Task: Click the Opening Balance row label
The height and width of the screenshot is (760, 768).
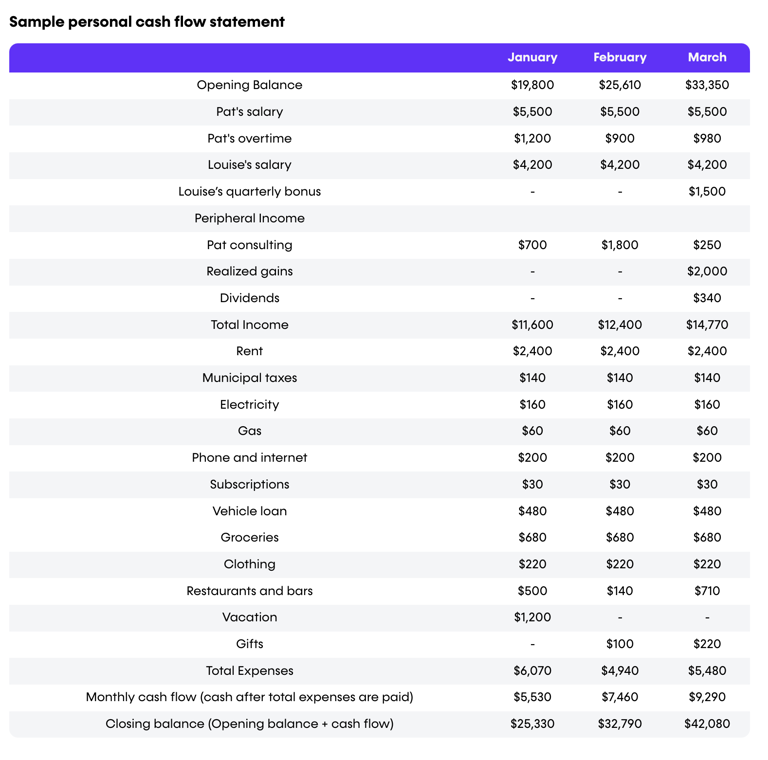Action: (x=249, y=85)
